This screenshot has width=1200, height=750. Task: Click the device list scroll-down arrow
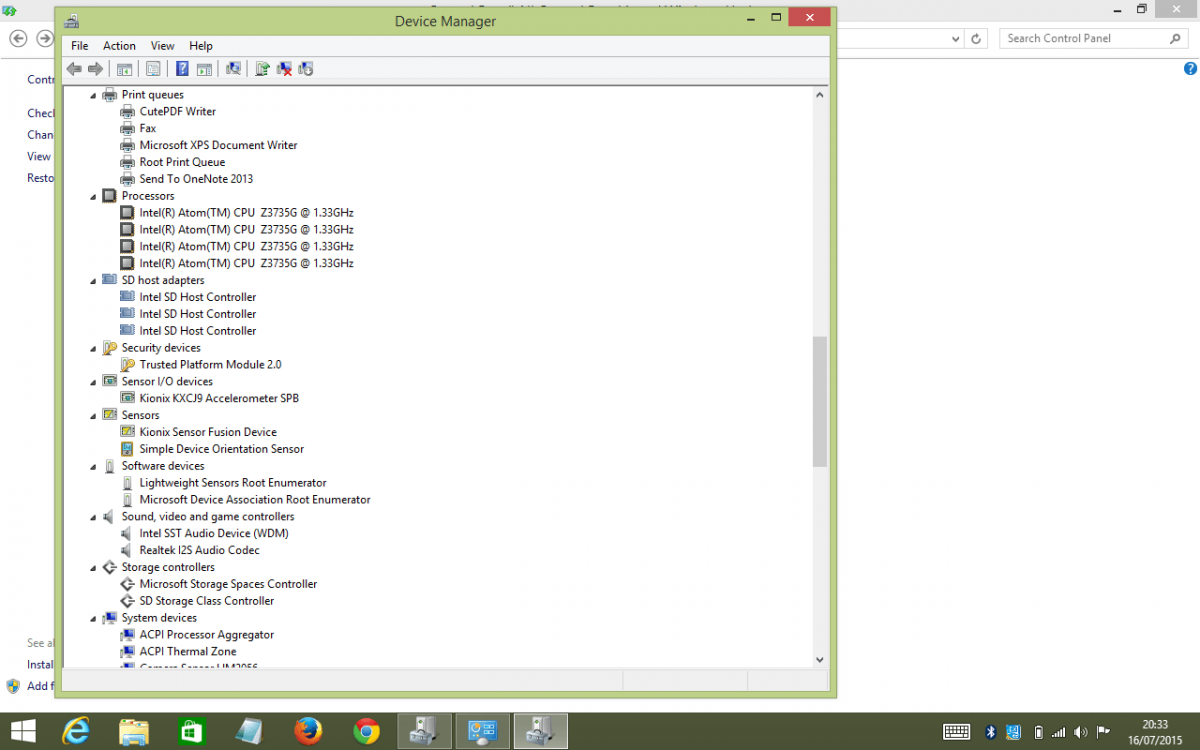820,659
